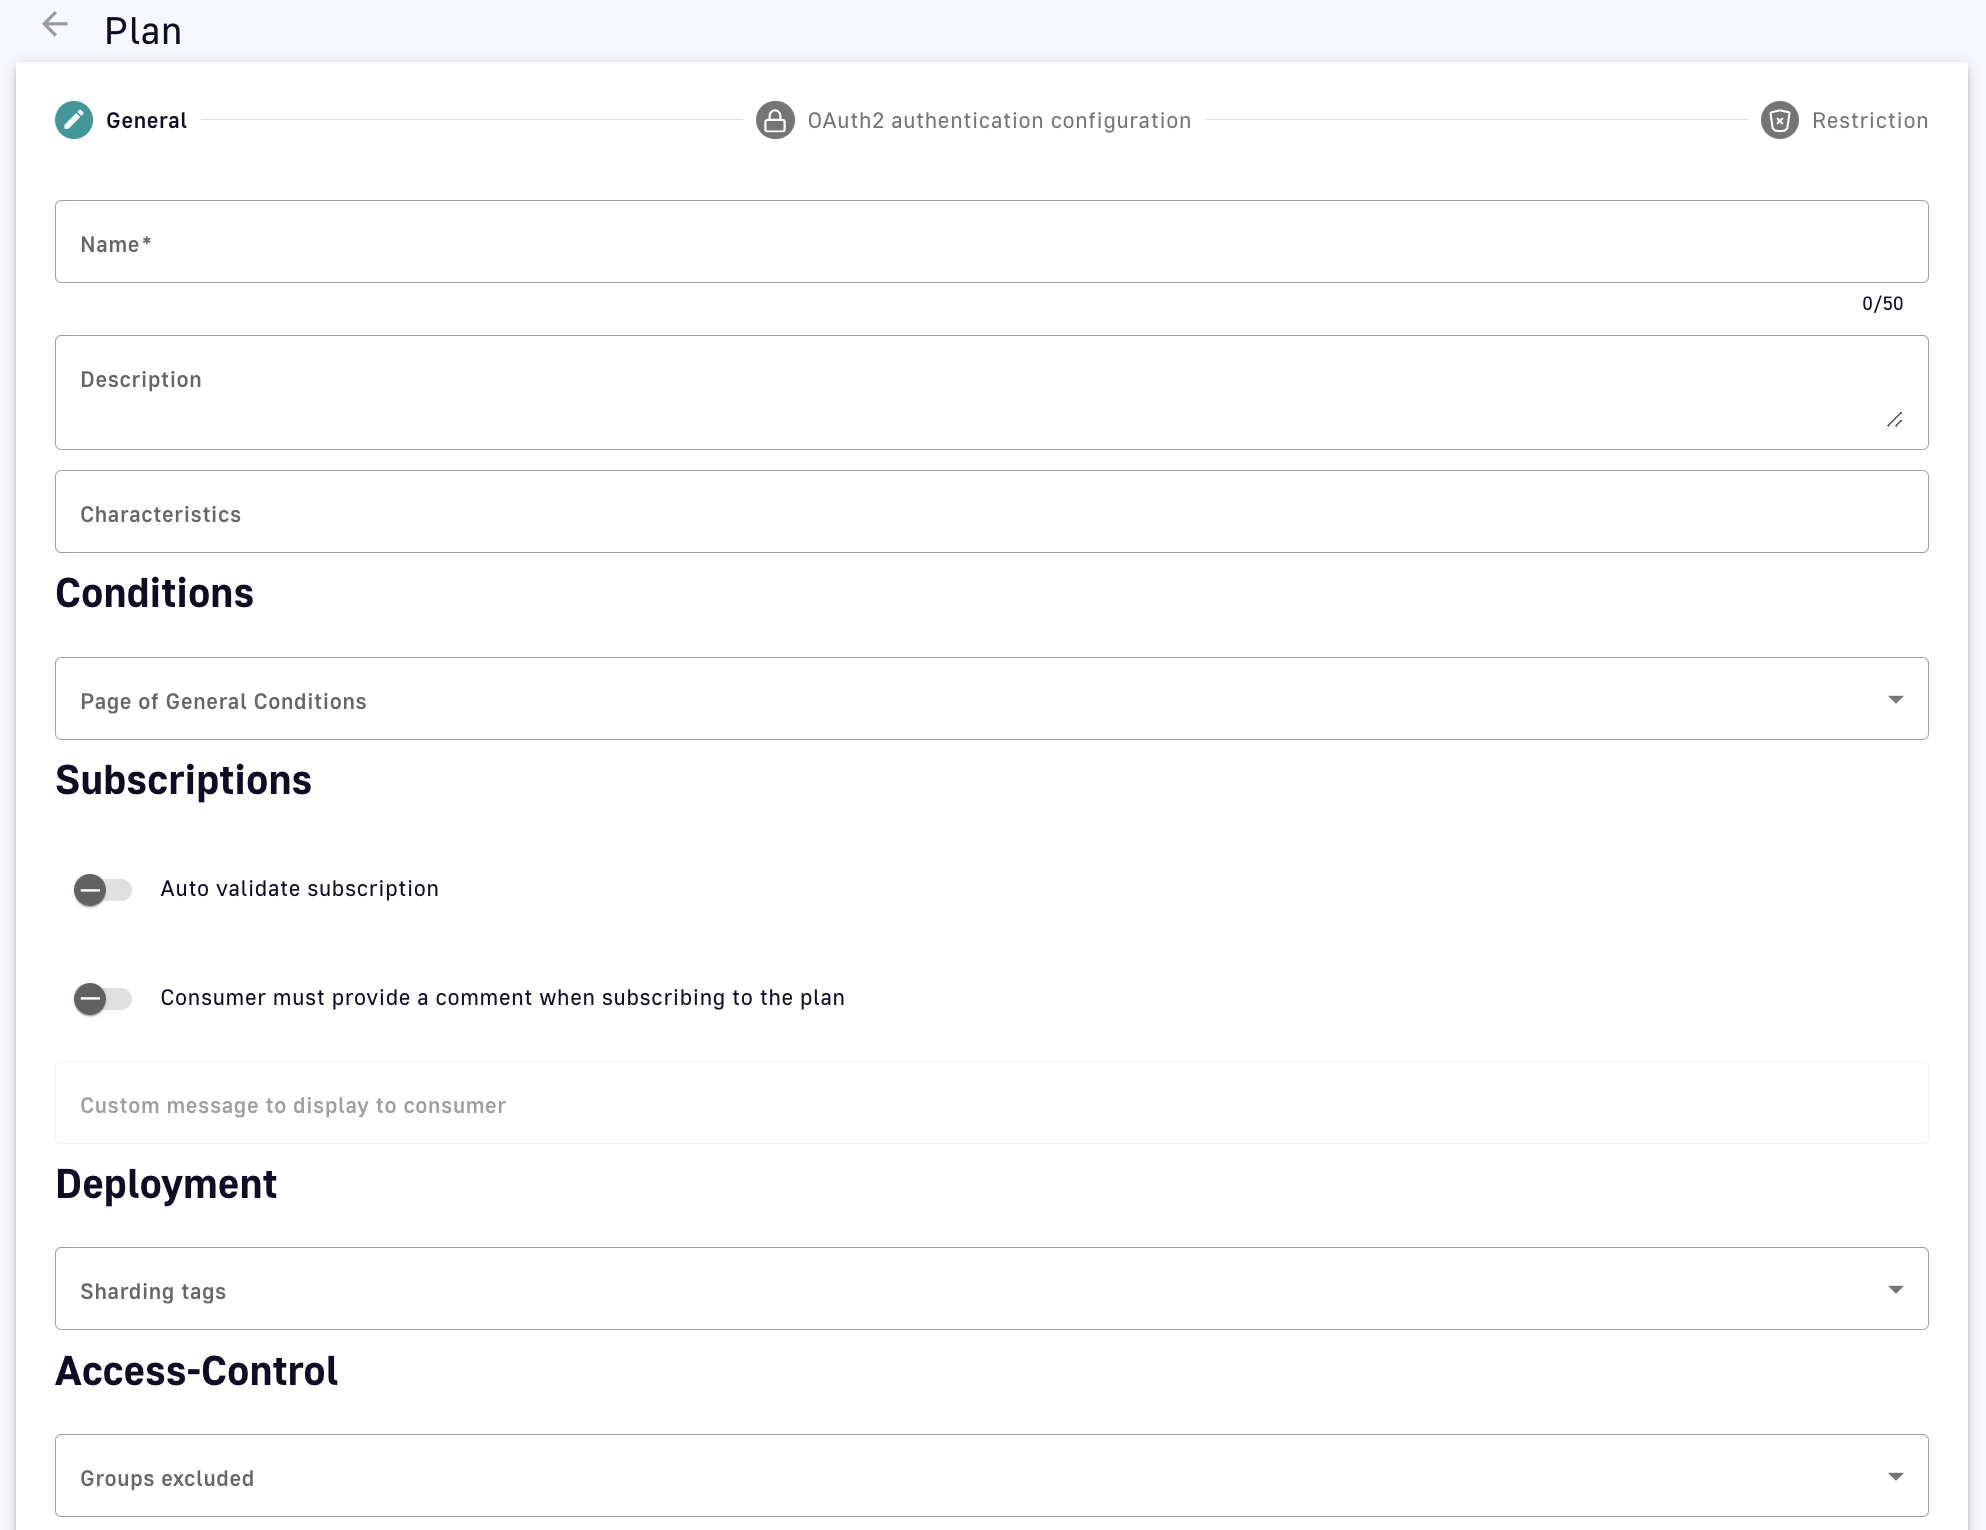This screenshot has width=1986, height=1530.
Task: Click the Groups excluded caret arrow
Action: pyautogui.click(x=1895, y=1477)
